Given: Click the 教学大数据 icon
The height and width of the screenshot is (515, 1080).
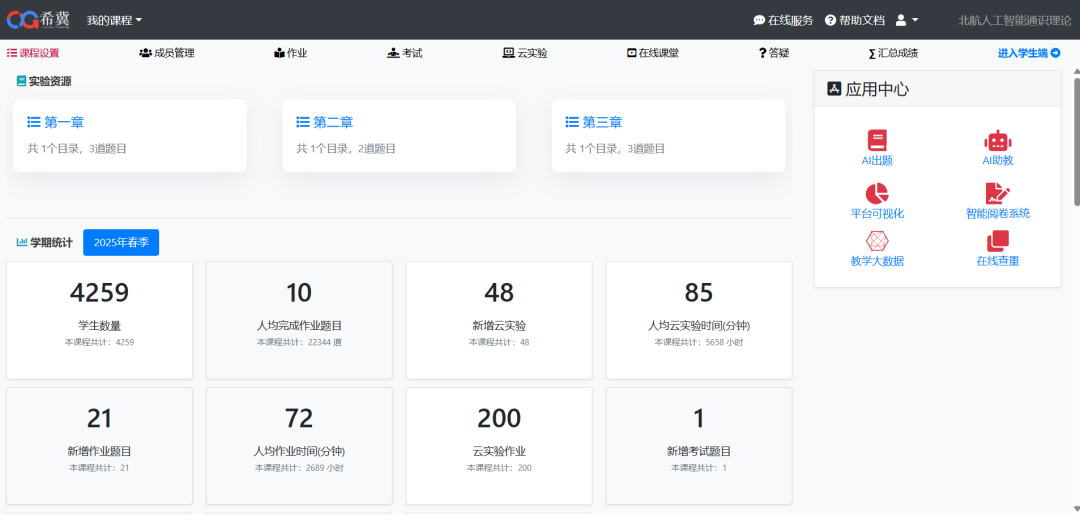Looking at the screenshot, I should 877,241.
